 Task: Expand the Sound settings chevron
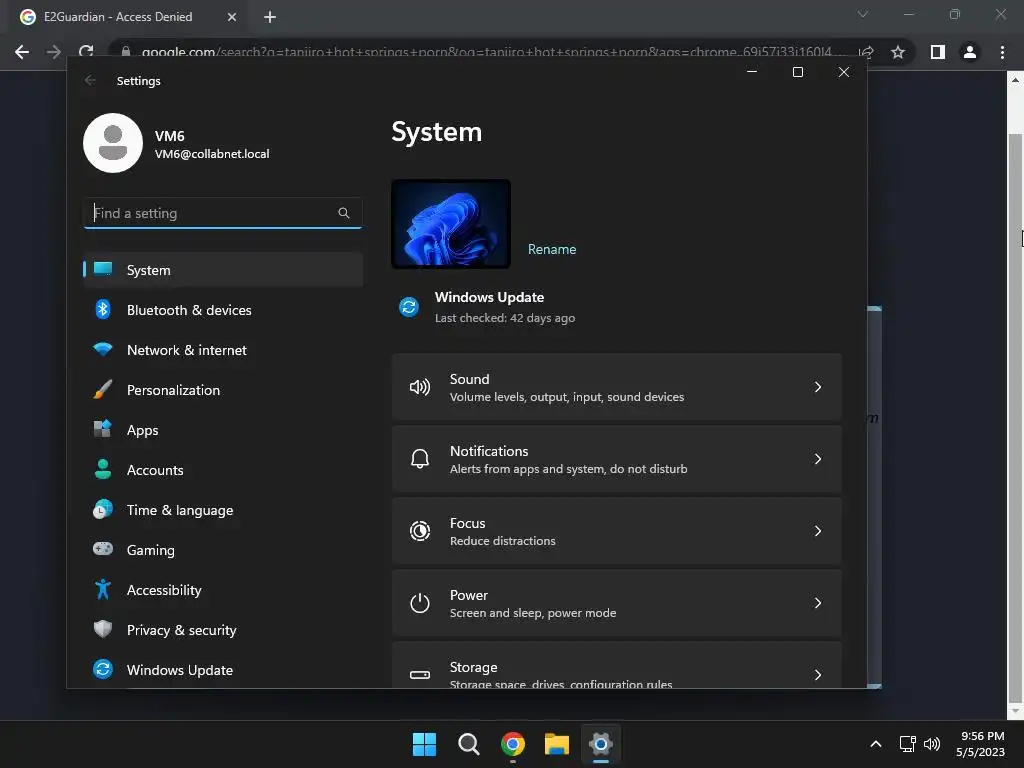pos(818,387)
